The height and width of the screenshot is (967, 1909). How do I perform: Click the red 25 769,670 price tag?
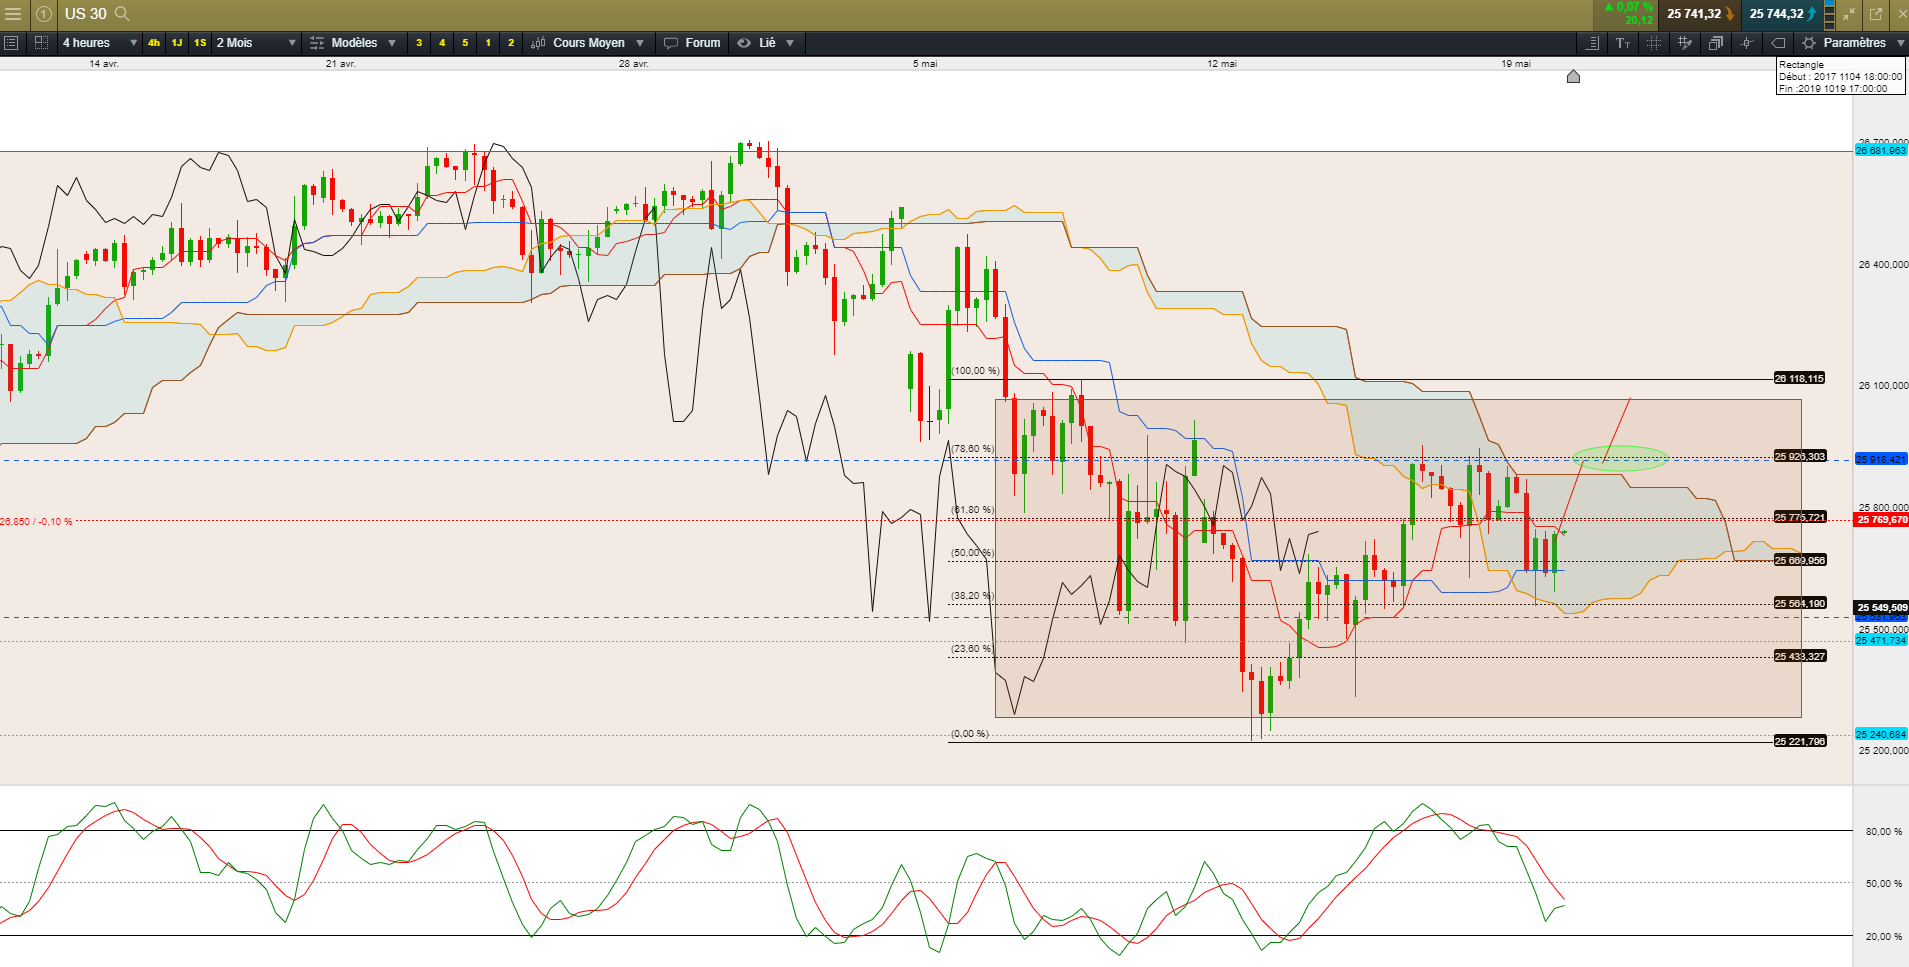coord(1881,520)
